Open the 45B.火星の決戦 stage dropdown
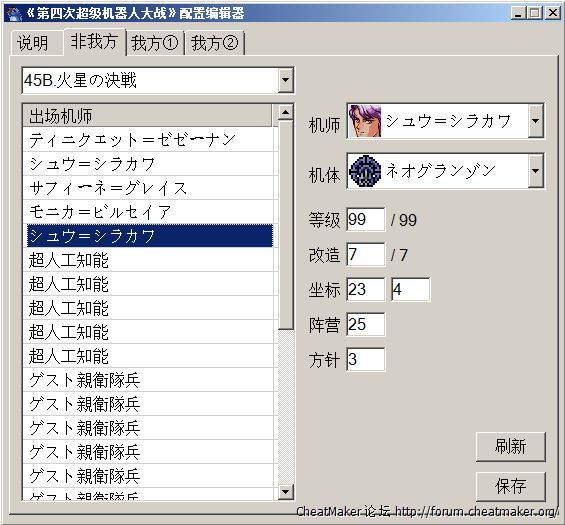565x525 pixels. [x=285, y=80]
